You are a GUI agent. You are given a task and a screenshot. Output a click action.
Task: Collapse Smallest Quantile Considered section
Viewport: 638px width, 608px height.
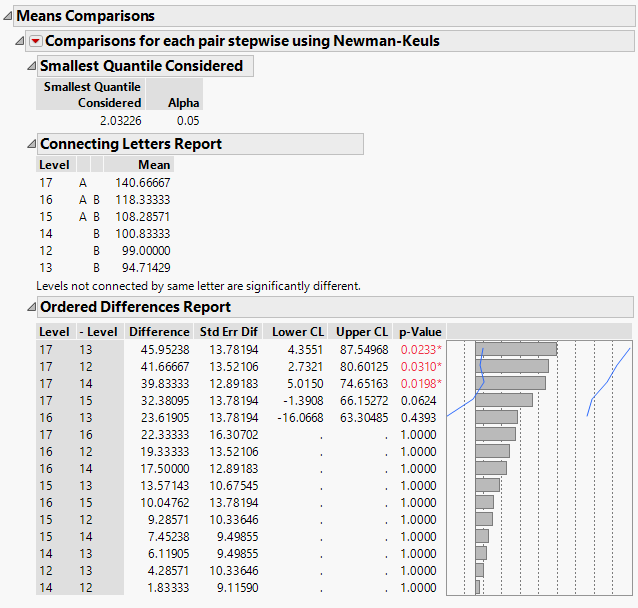(30, 66)
